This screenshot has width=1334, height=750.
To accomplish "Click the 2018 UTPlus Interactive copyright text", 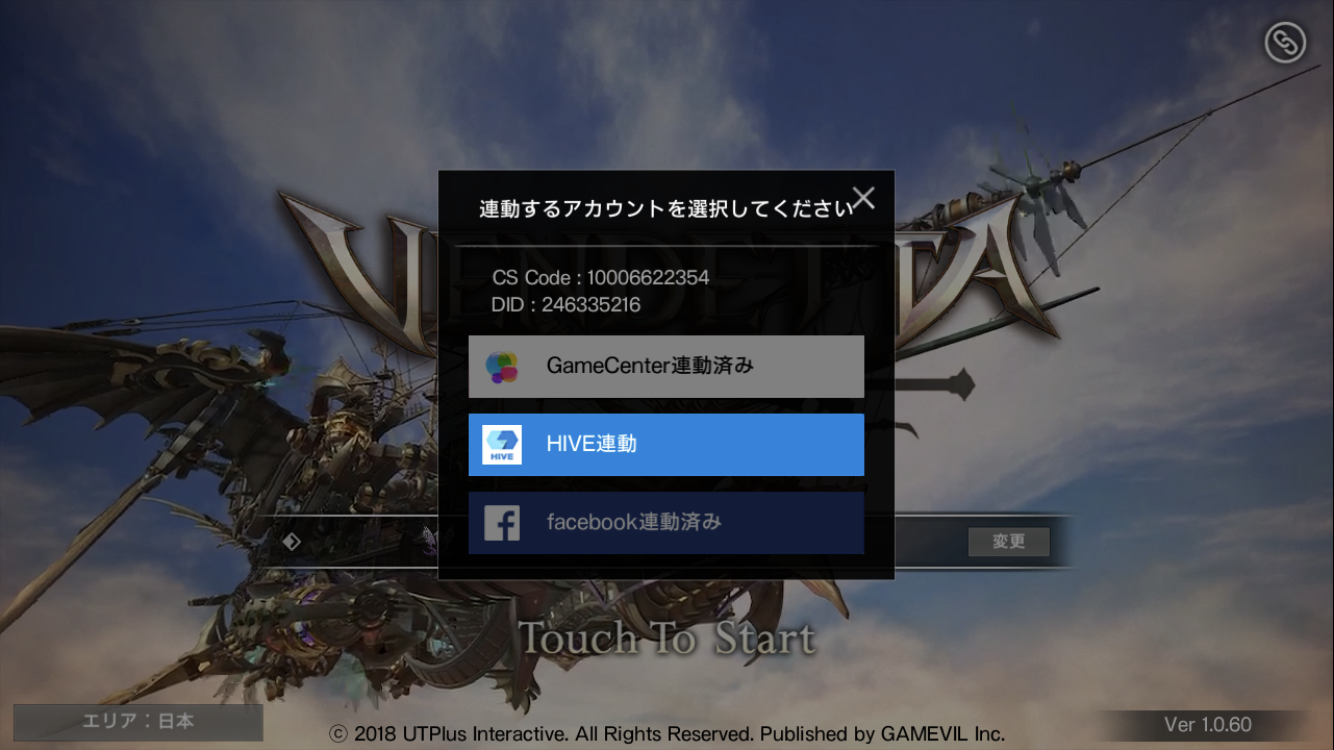I will [x=667, y=734].
